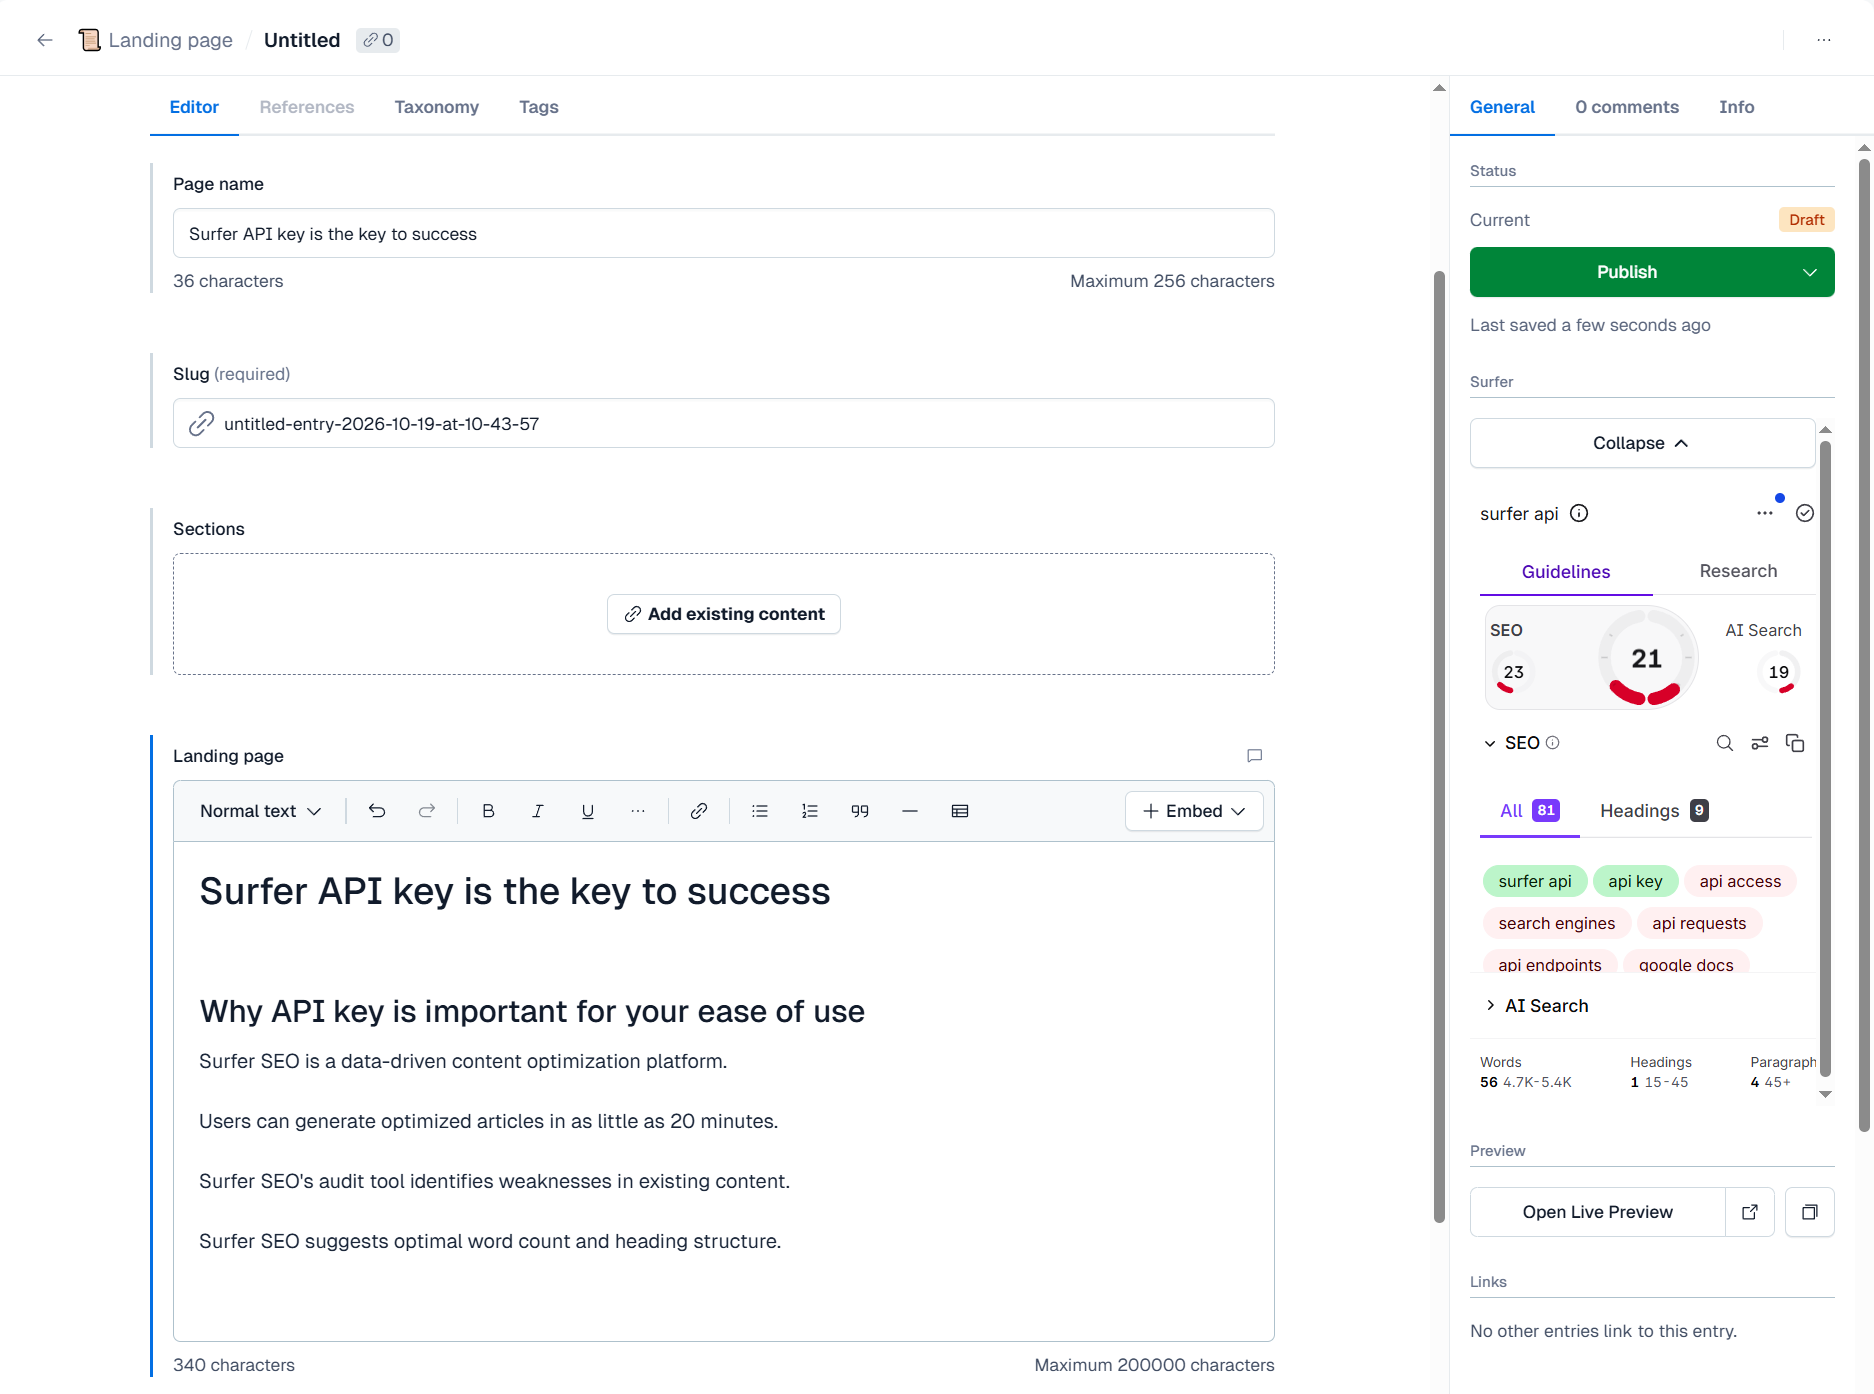Go back using the left arrow icon
Viewport: 1874px width, 1394px height.
44,40
